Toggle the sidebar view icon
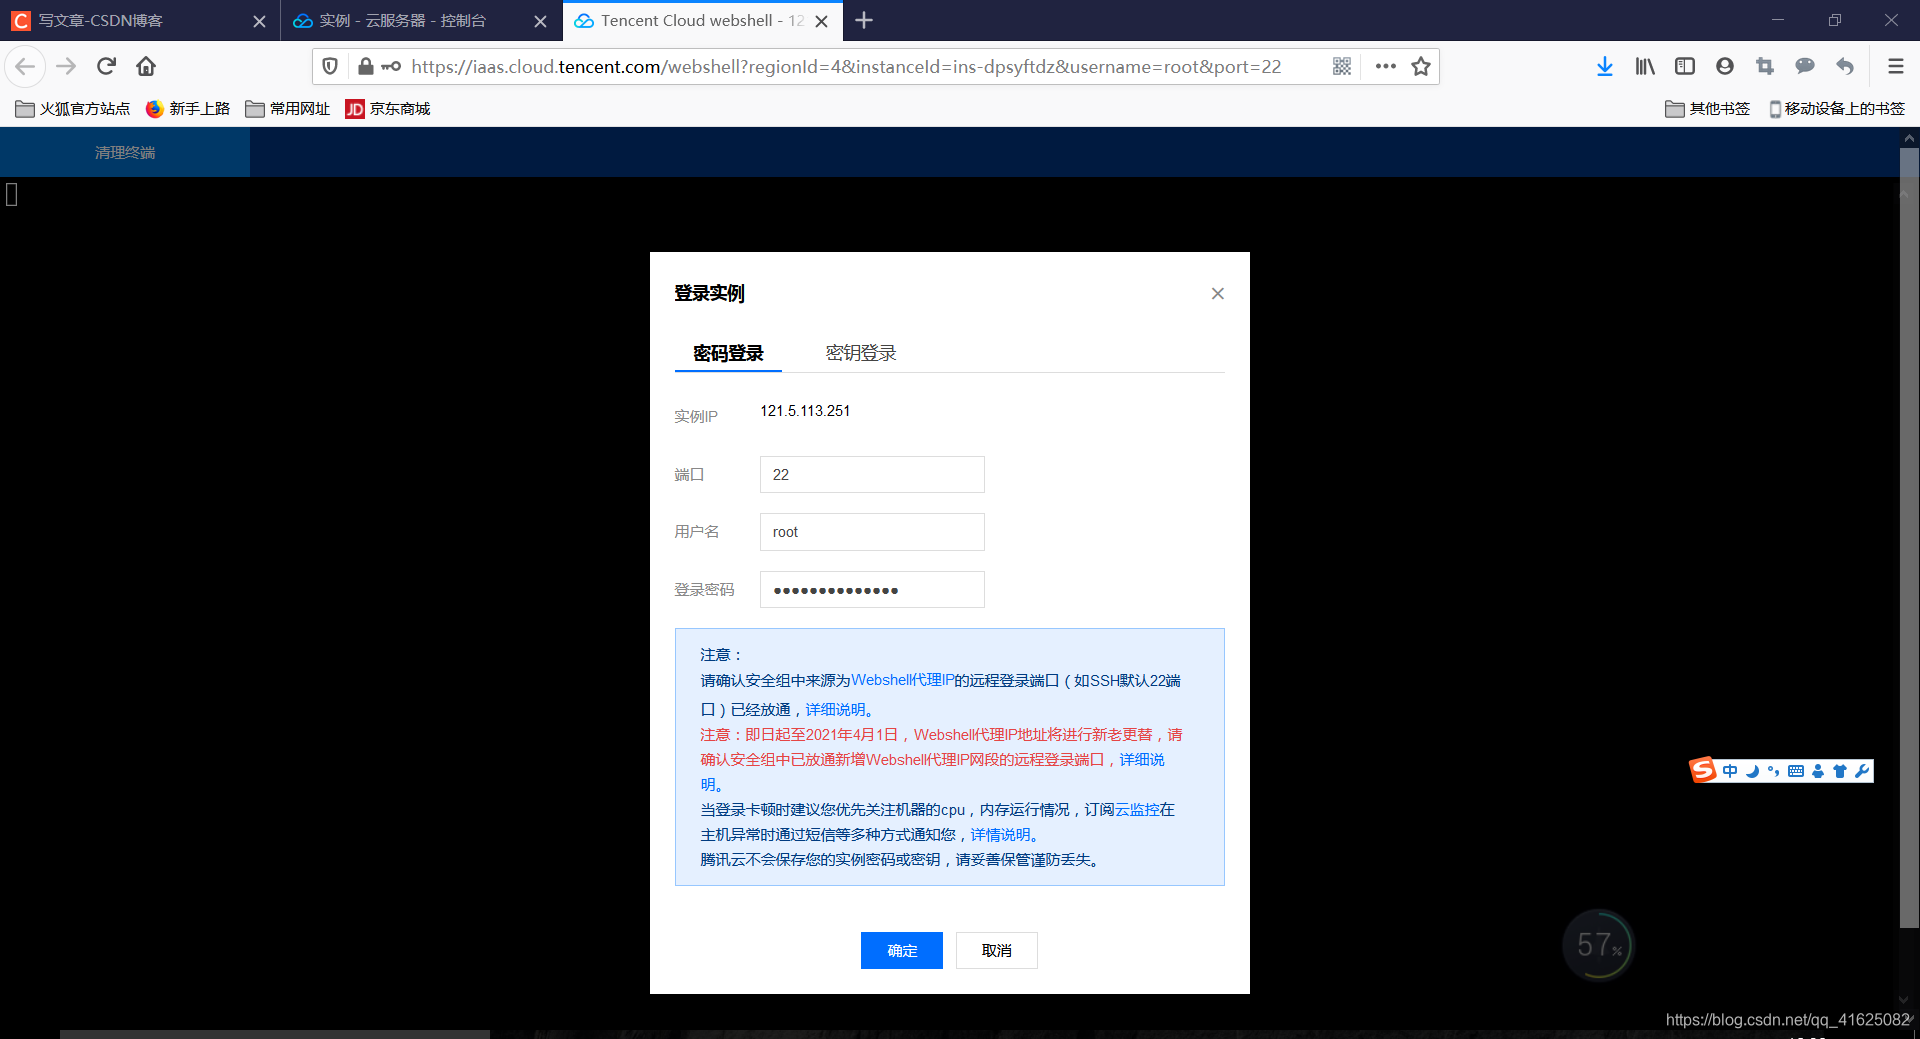Viewport: 1920px width, 1039px height. pos(1685,66)
